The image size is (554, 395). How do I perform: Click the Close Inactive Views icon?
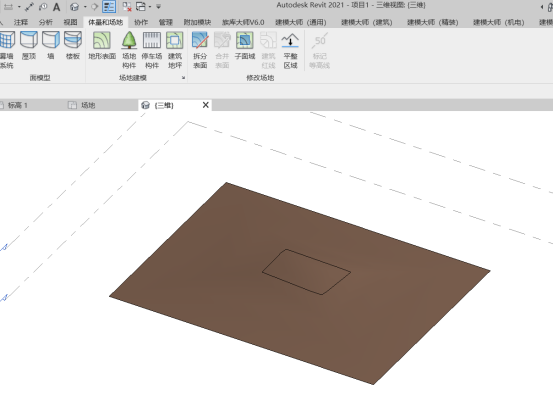127,7
